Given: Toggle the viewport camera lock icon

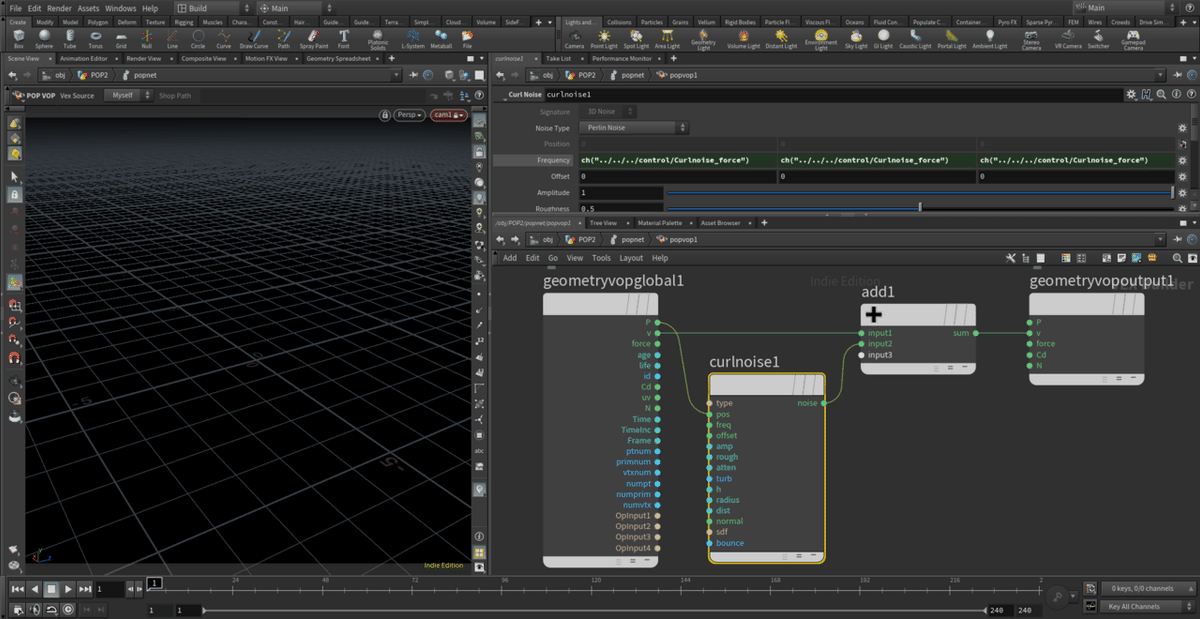Looking at the screenshot, I should tap(385, 115).
